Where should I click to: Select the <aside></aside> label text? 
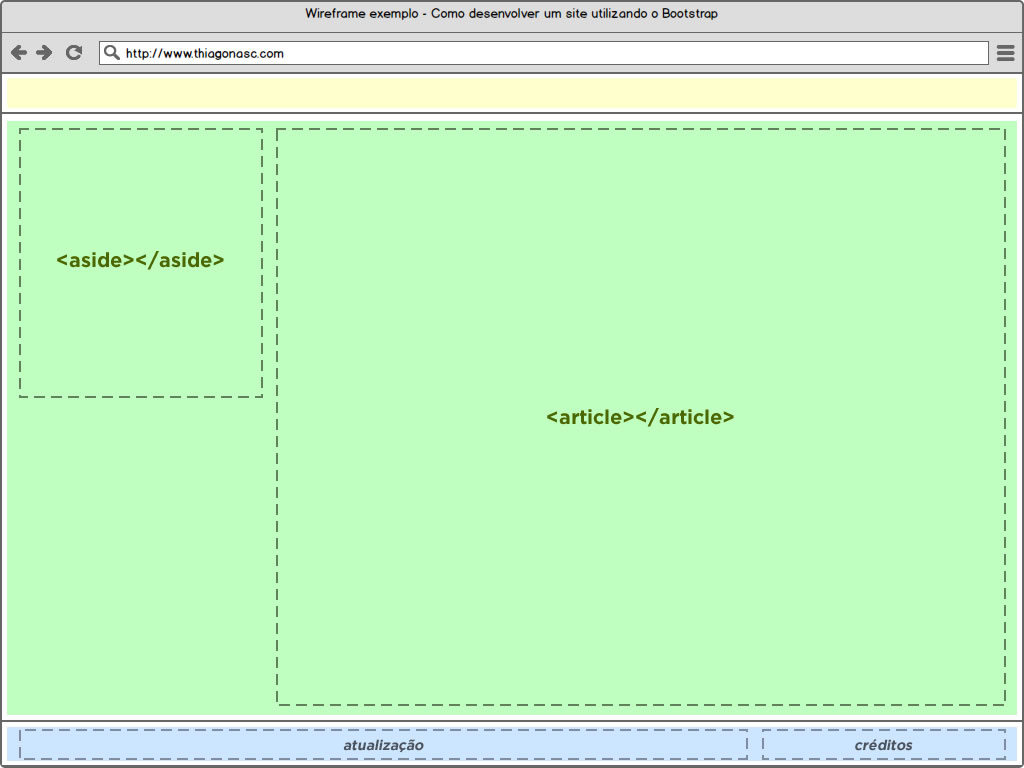click(140, 260)
